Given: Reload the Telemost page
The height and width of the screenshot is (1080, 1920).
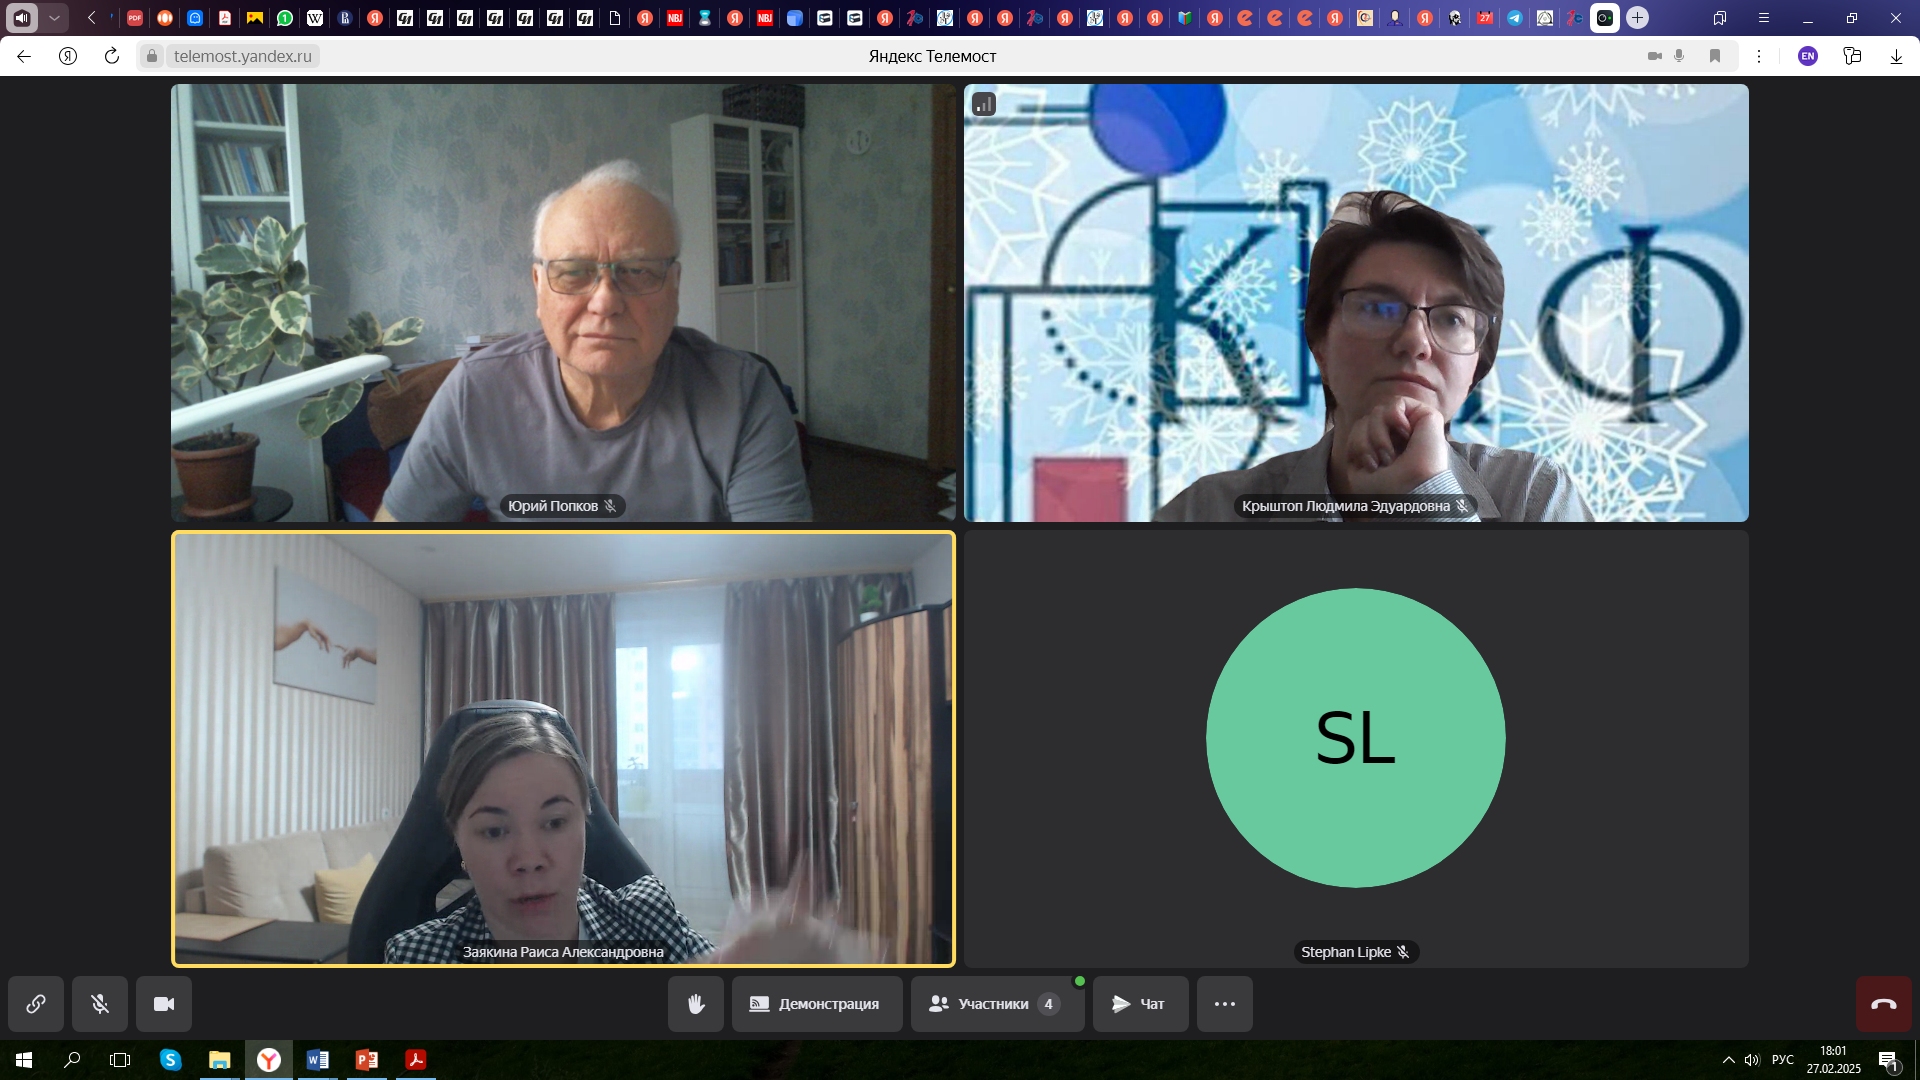Looking at the screenshot, I should [x=112, y=56].
